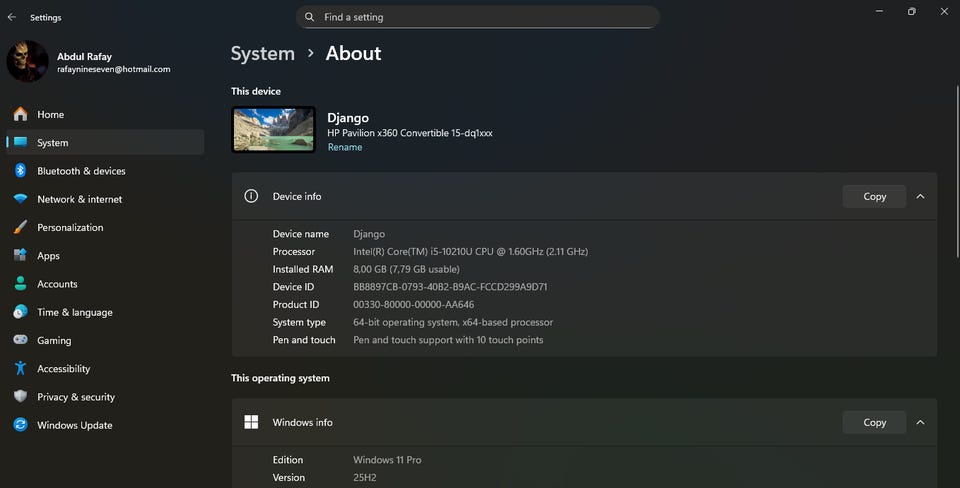960x488 pixels.
Task: Open Accessibility settings
Action: tap(105, 368)
